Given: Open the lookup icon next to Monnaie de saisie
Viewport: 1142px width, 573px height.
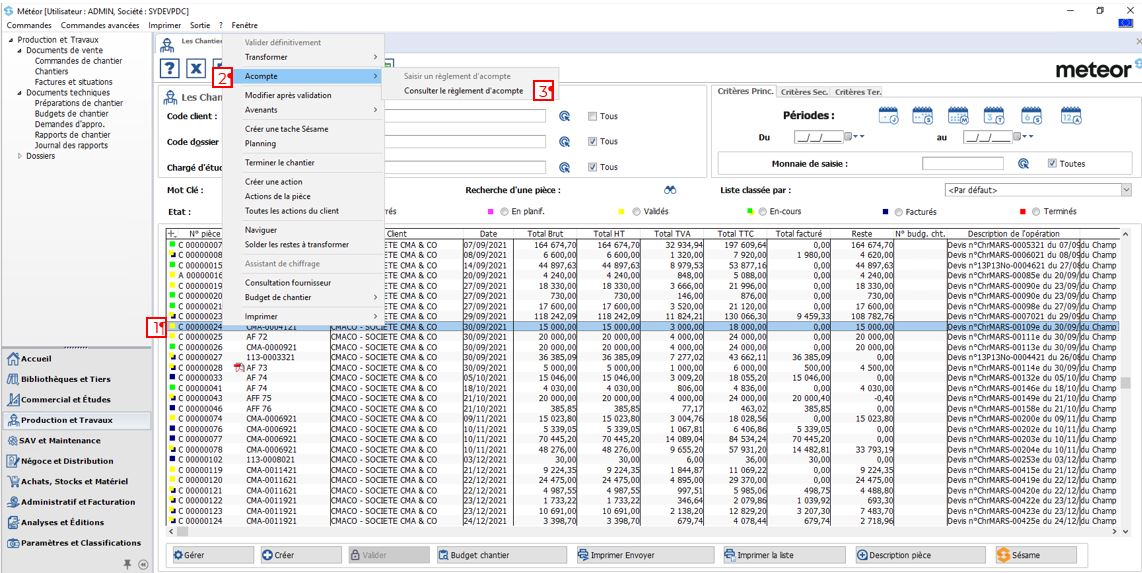Looking at the screenshot, I should (1023, 164).
